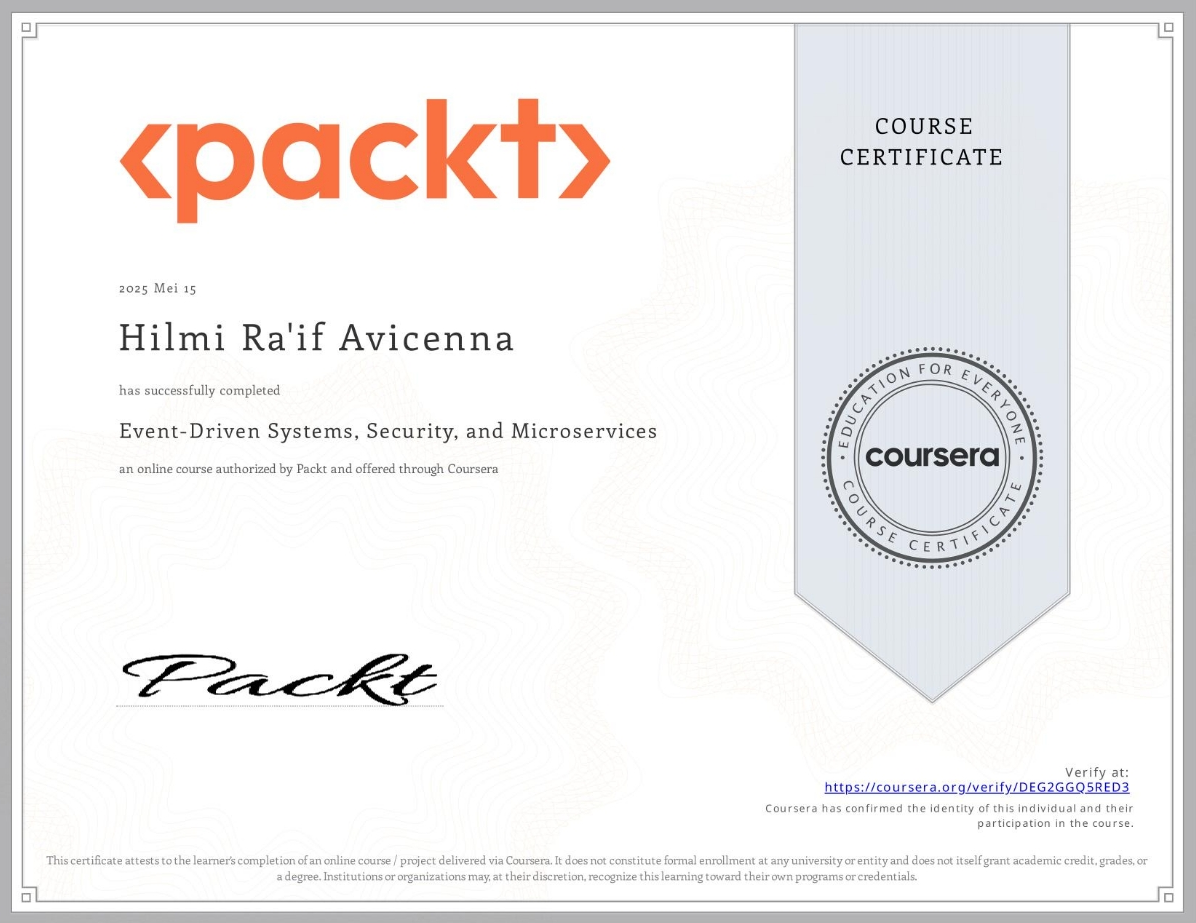The image size is (1196, 923).
Task: Select the disclaimer text at the bottom
Action: pos(598,867)
